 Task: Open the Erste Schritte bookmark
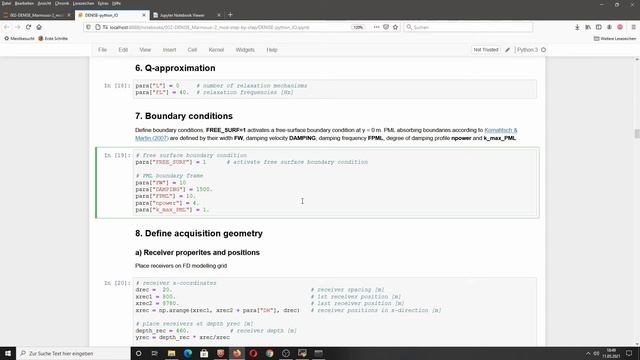click(53, 38)
